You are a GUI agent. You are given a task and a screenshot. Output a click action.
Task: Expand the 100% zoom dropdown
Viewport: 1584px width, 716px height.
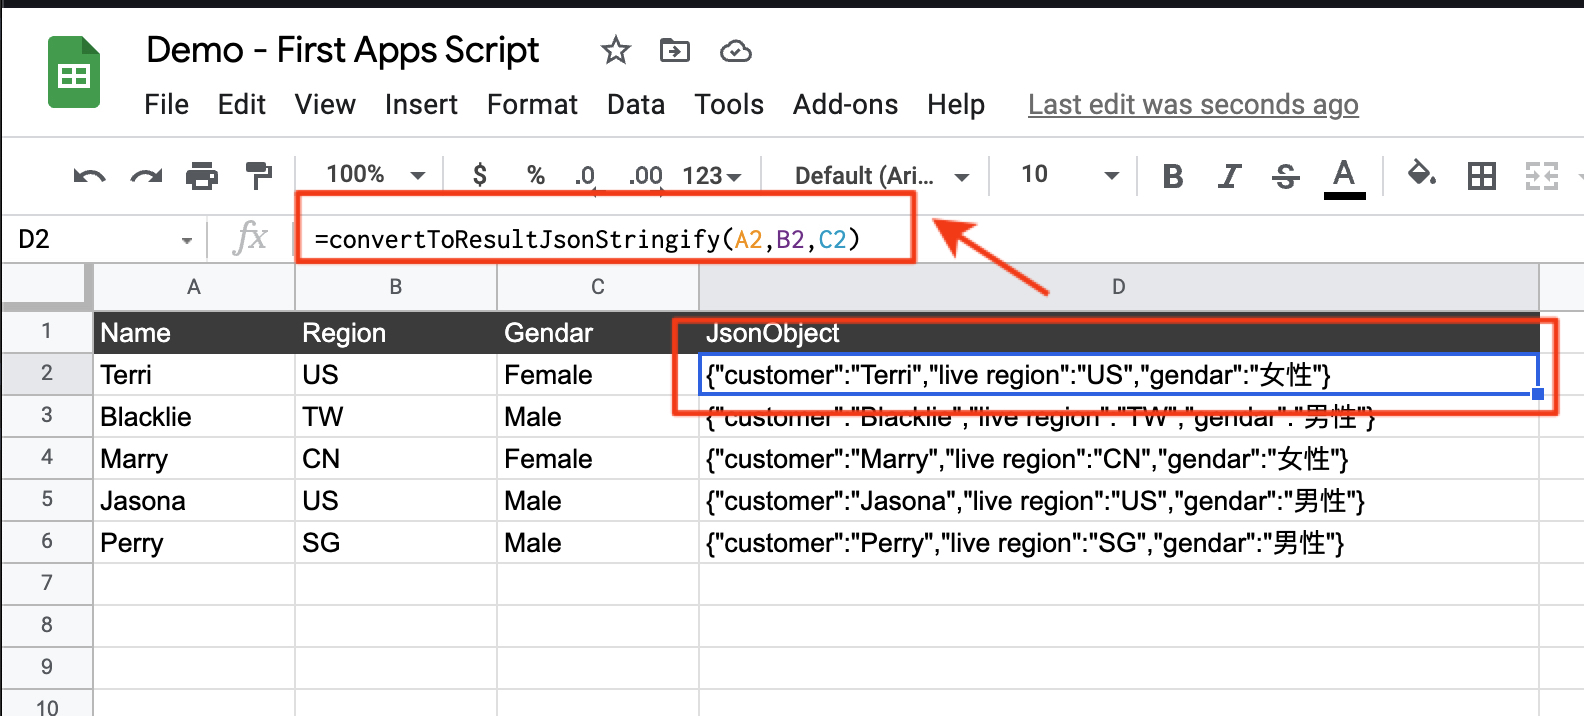[375, 175]
